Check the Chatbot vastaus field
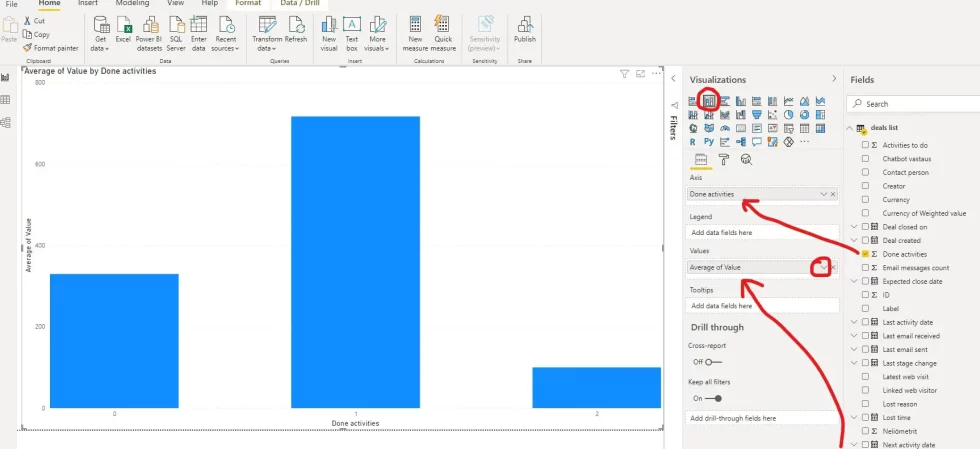This screenshot has width=980, height=449. click(x=866, y=158)
